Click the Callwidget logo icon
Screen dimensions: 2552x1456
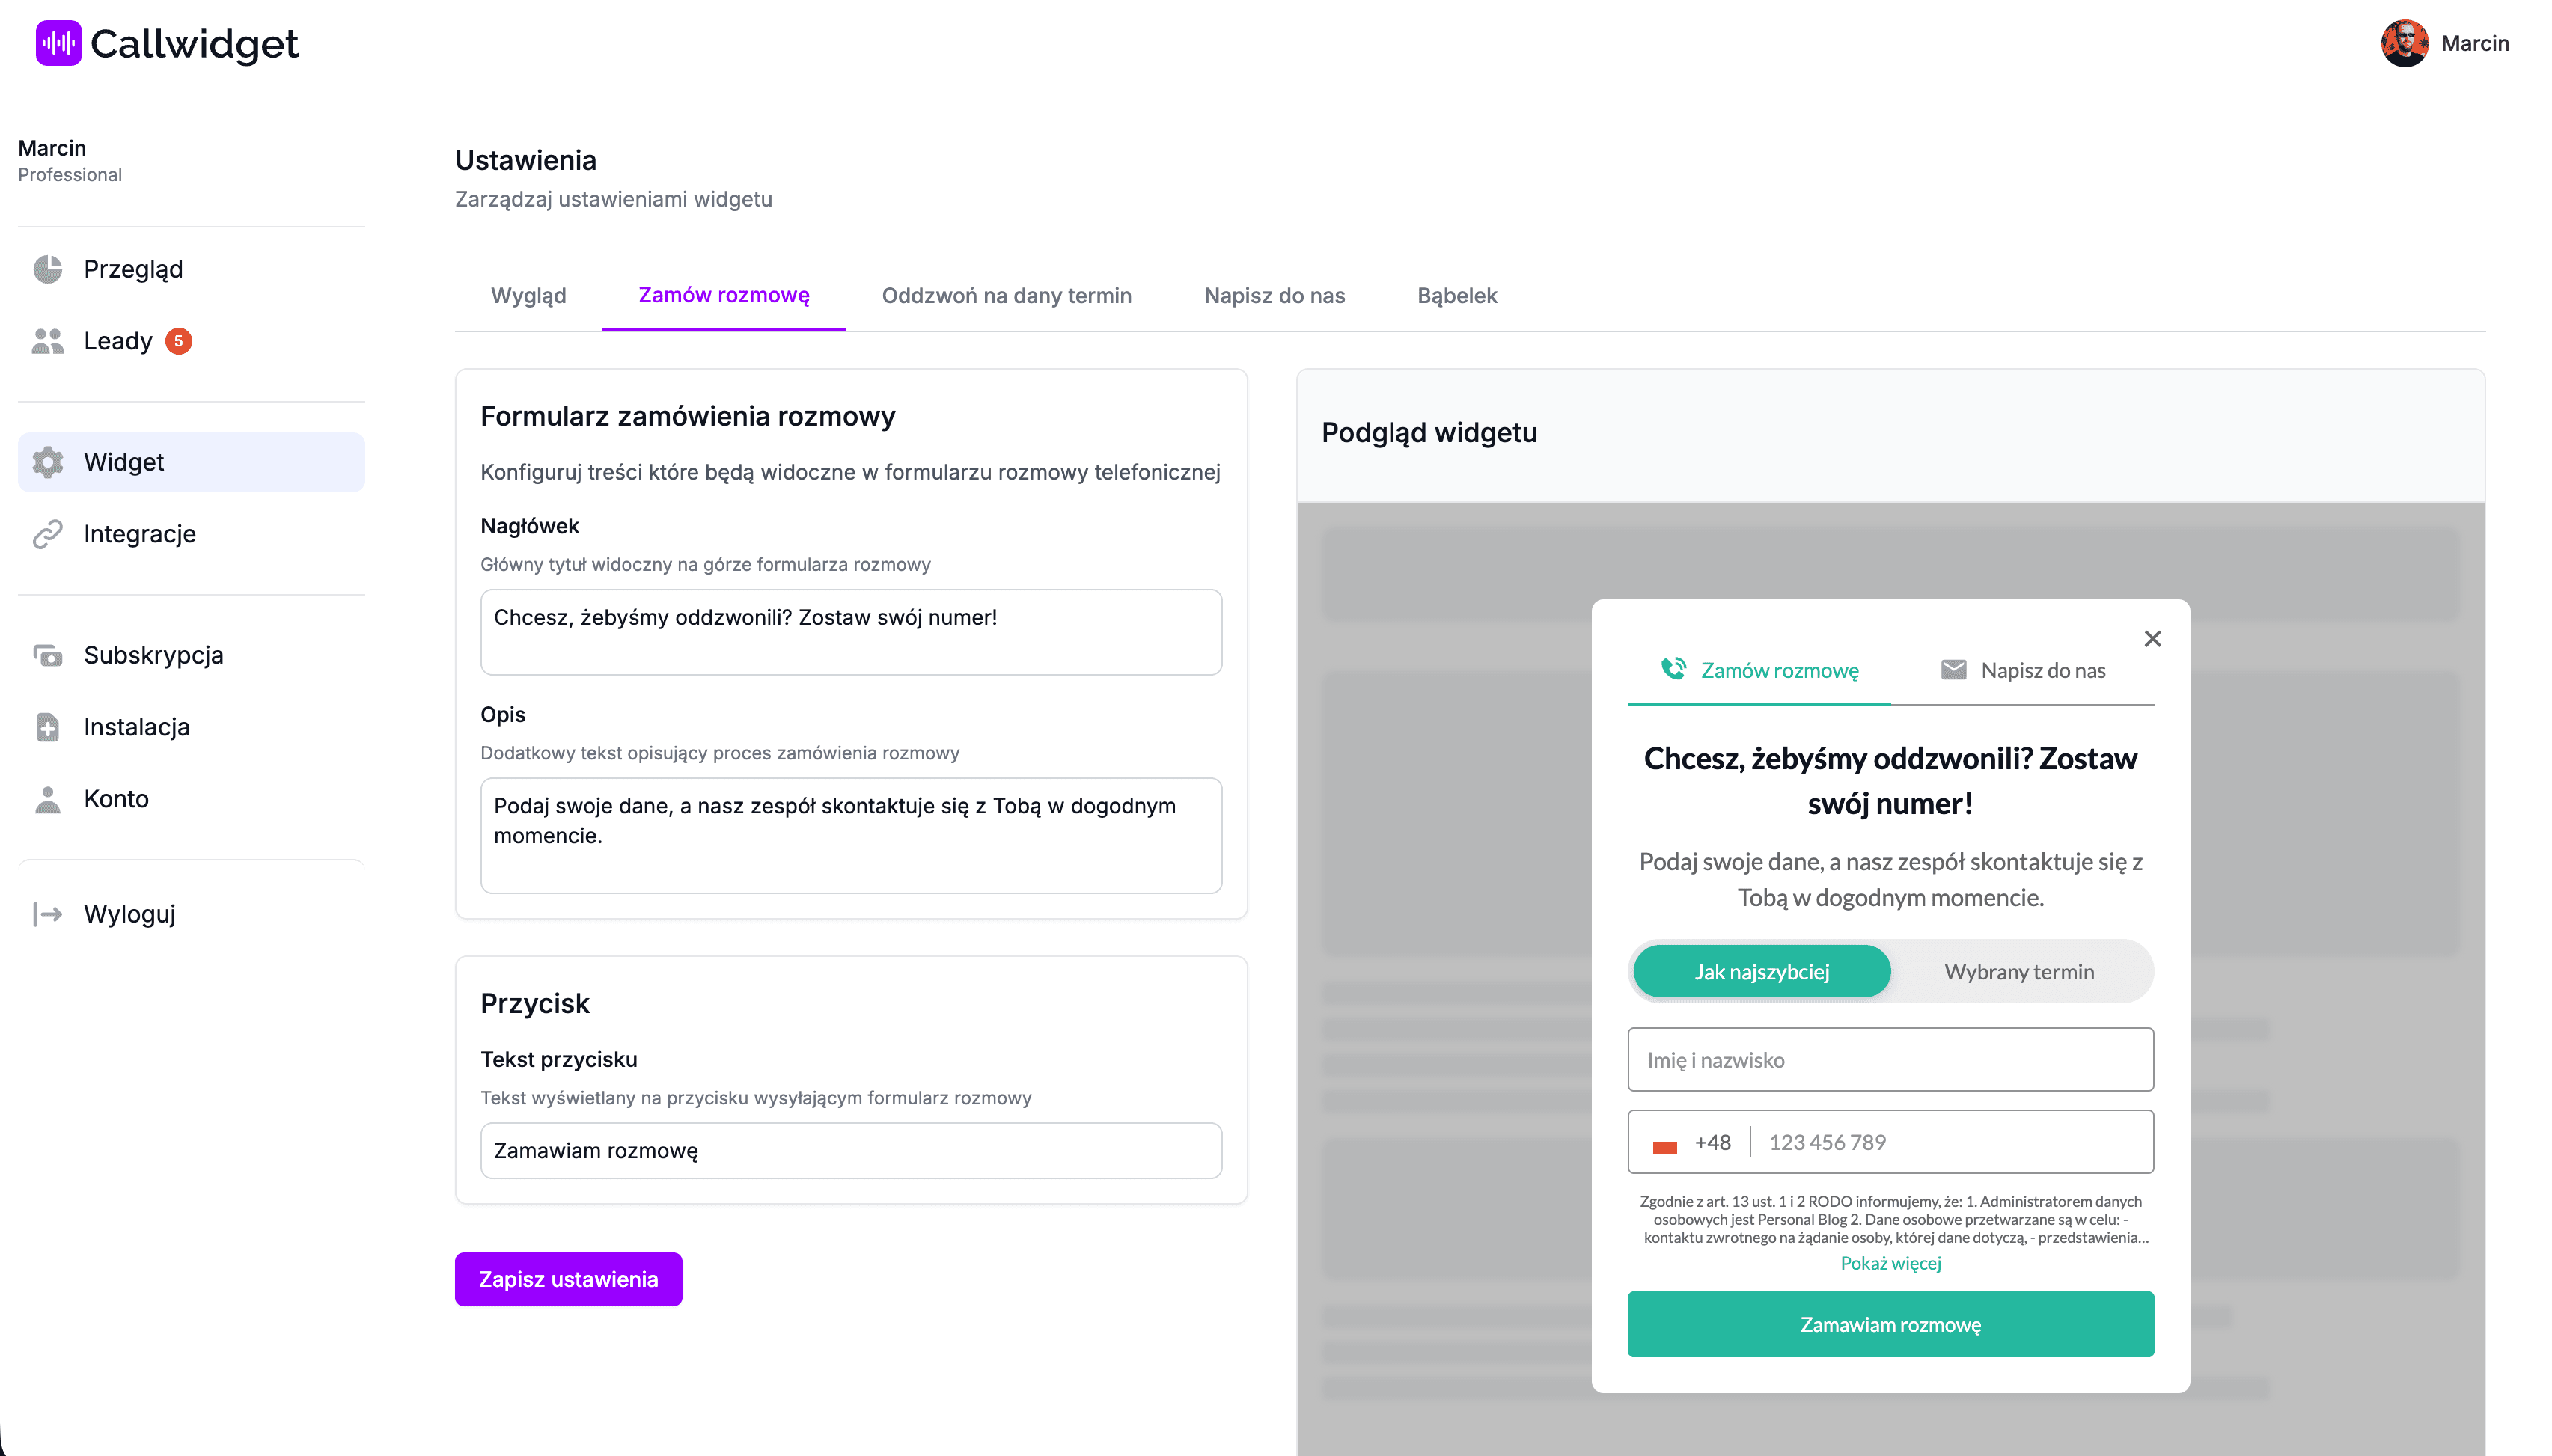(x=58, y=43)
